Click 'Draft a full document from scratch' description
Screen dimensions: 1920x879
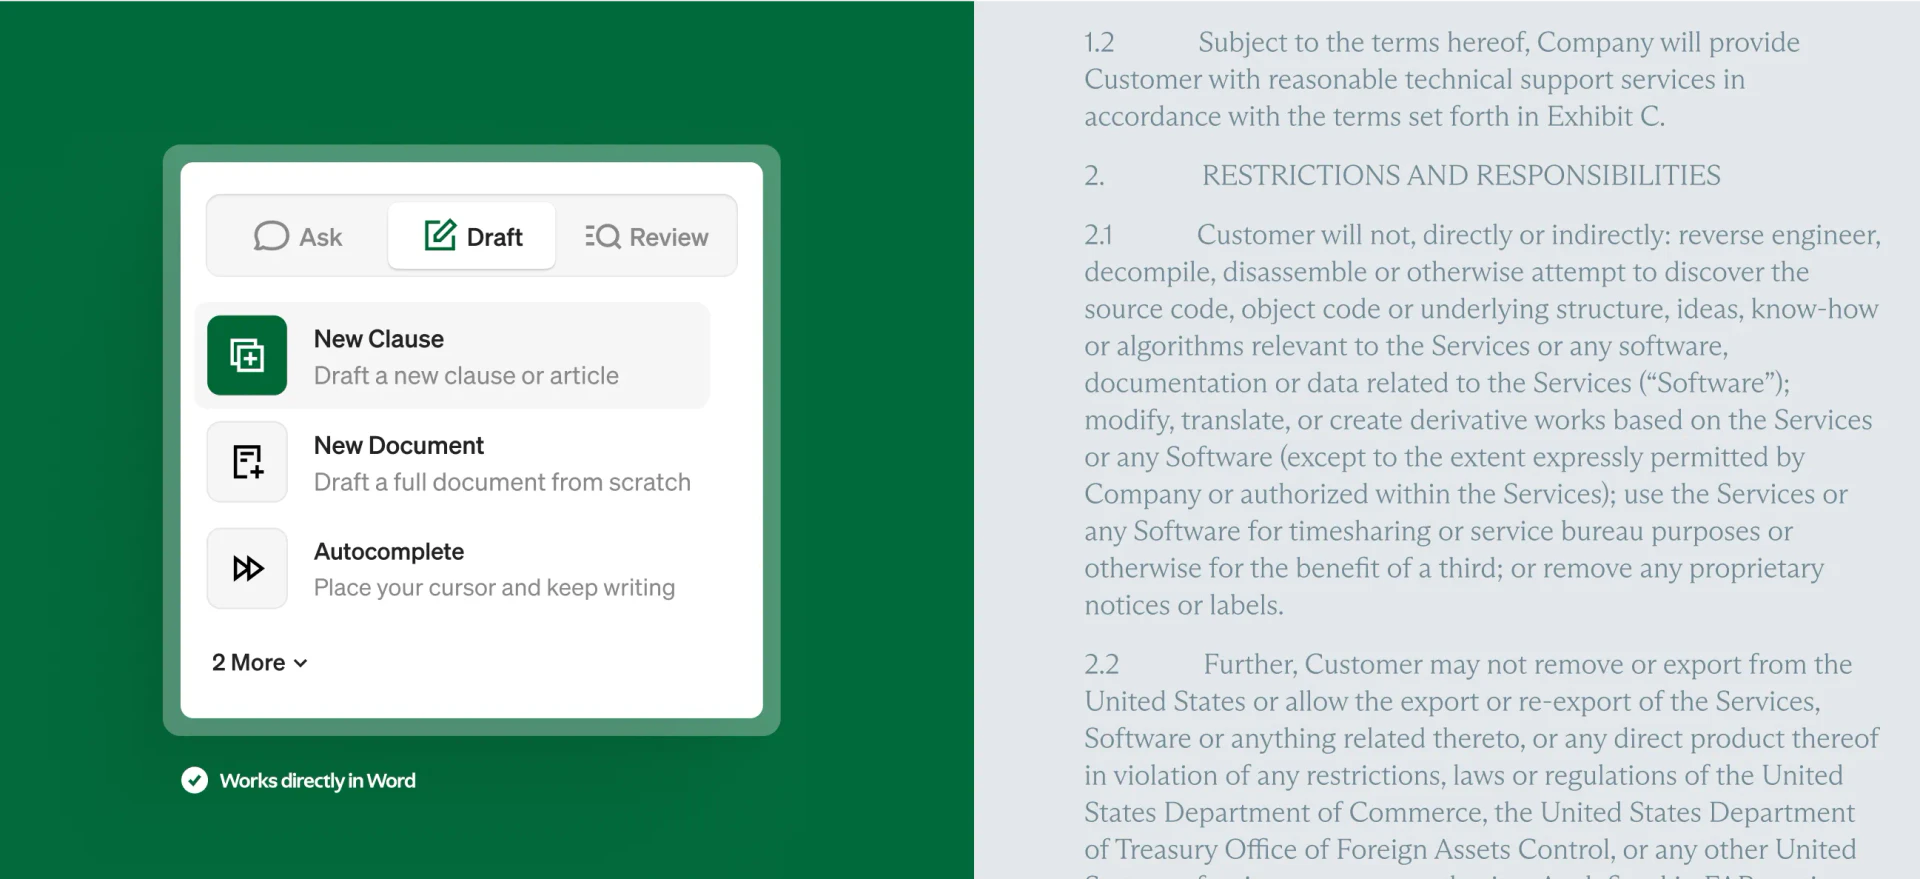click(501, 482)
